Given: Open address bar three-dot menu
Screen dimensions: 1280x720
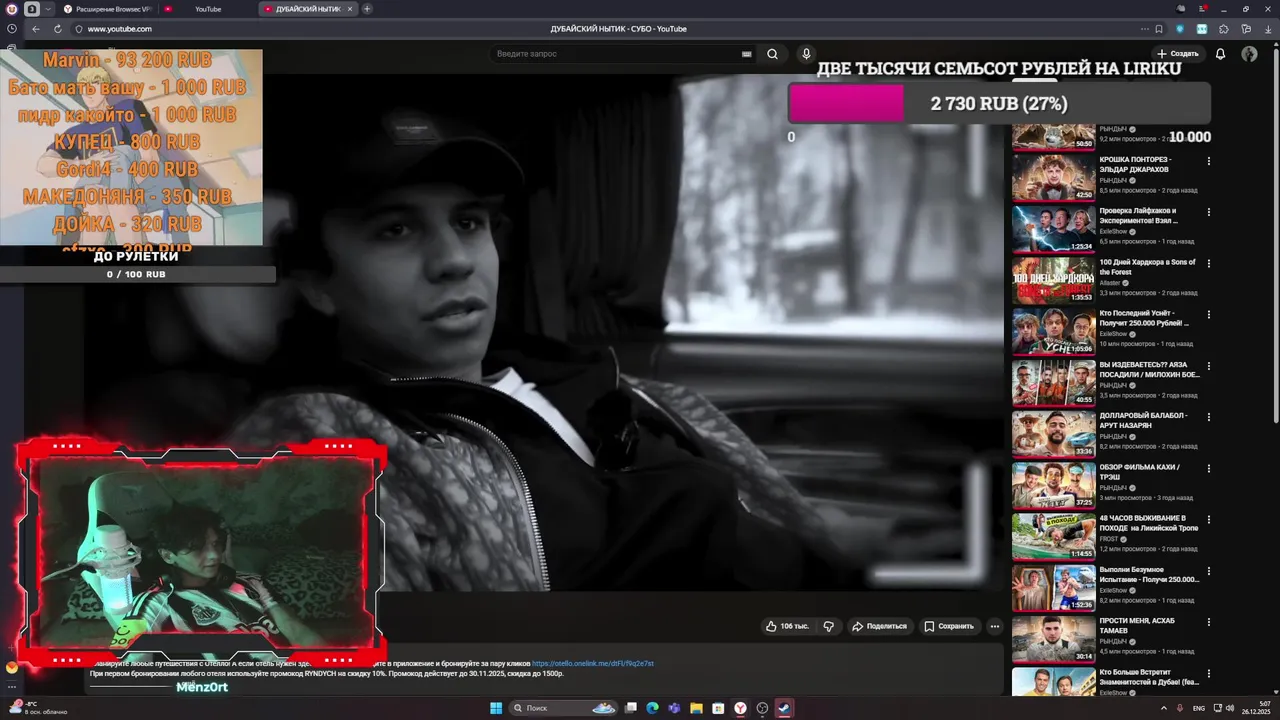Looking at the screenshot, I should pyautogui.click(x=1143, y=29).
